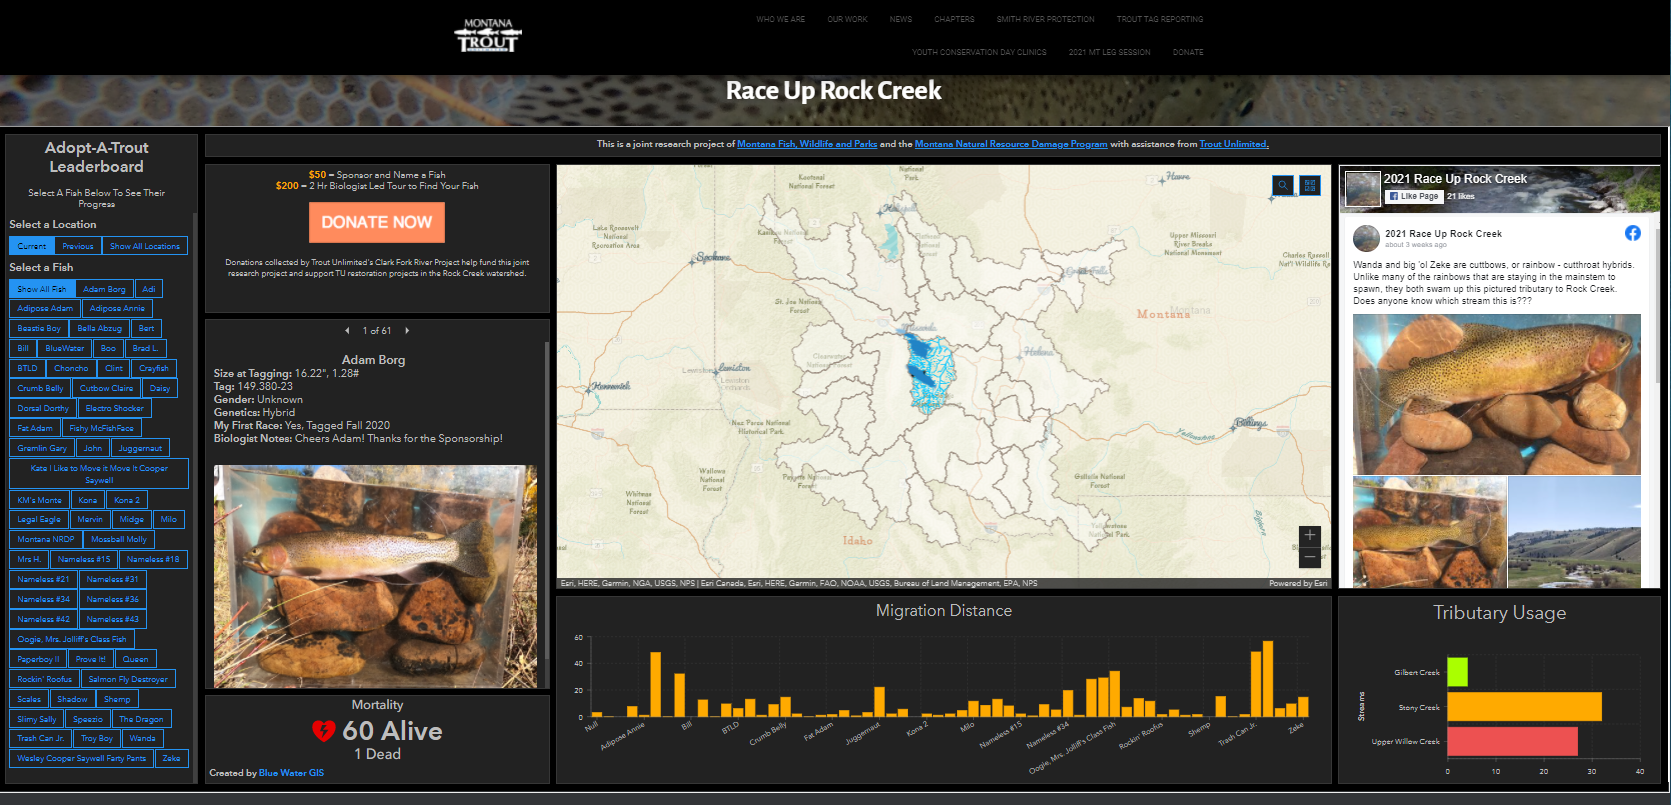Go to next fish record arrow

coord(407,330)
